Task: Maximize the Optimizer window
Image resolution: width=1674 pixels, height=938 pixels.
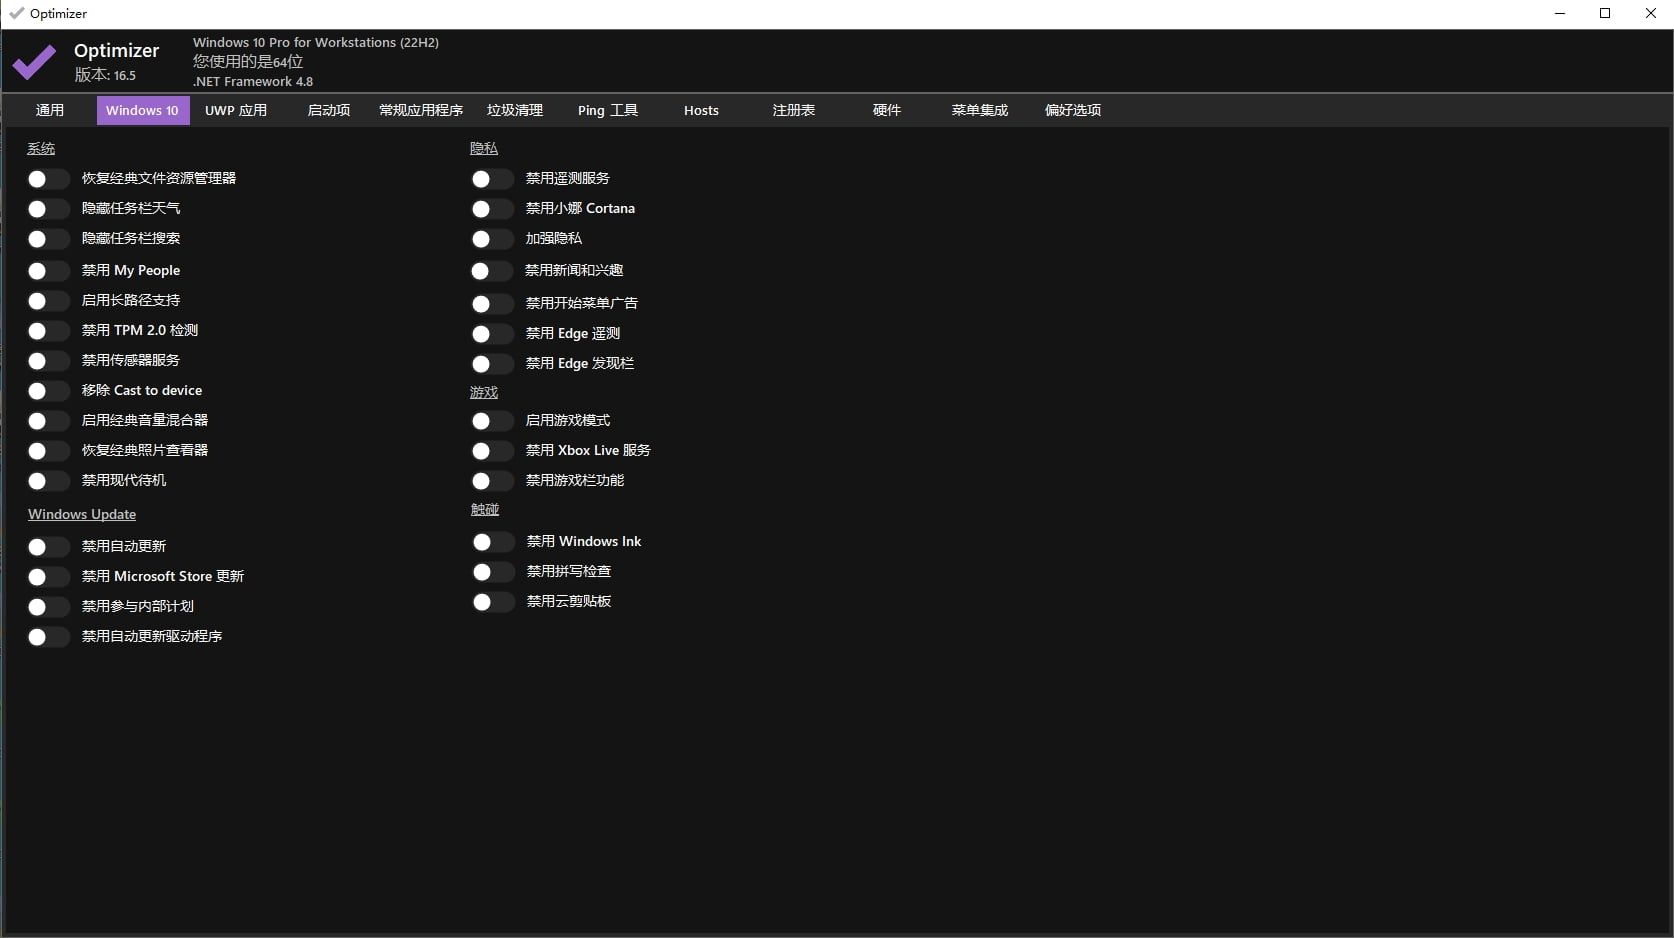Action: click(1605, 13)
